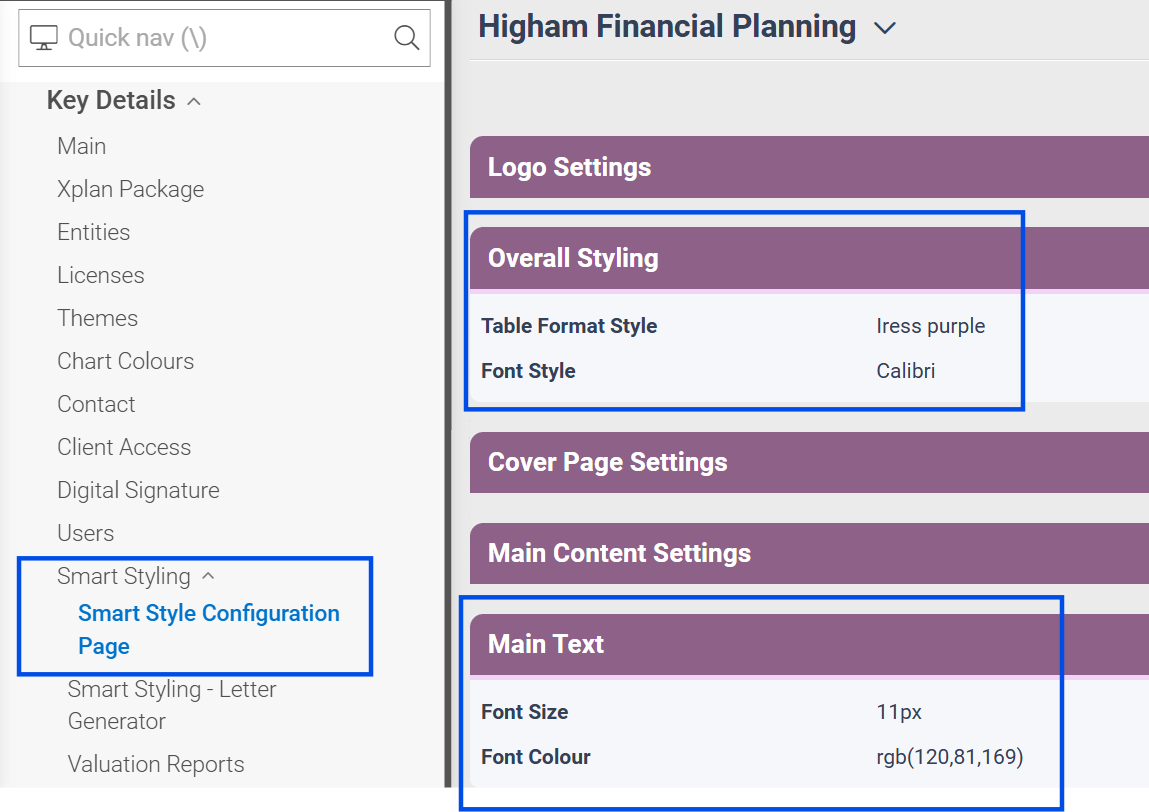Click the monitor icon in Quick nav box

(44, 38)
